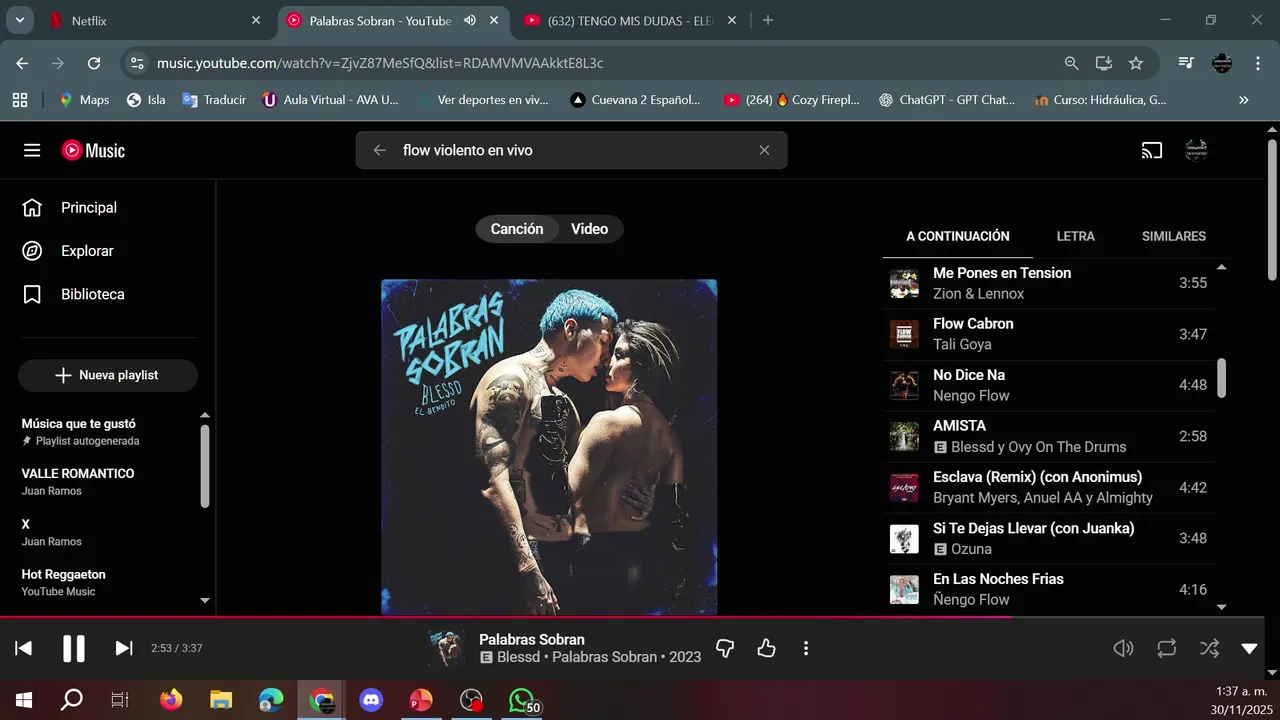Viewport: 1280px width, 720px height.
Task: Select AMISTA thumbnail in queue
Action: click(904, 436)
